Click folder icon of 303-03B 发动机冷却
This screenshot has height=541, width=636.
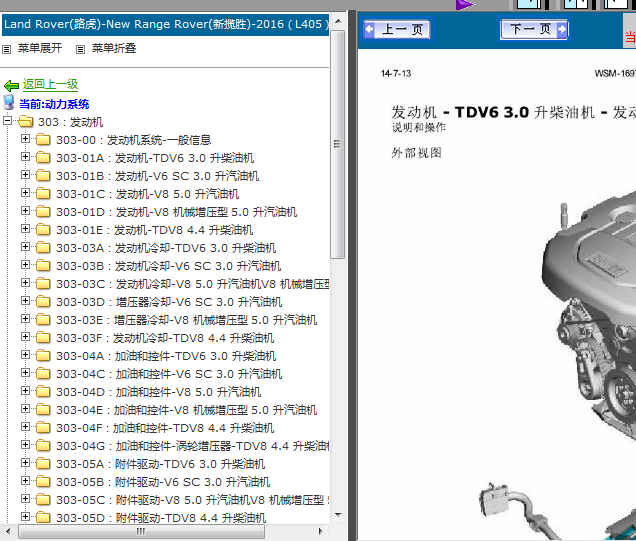click(x=43, y=266)
